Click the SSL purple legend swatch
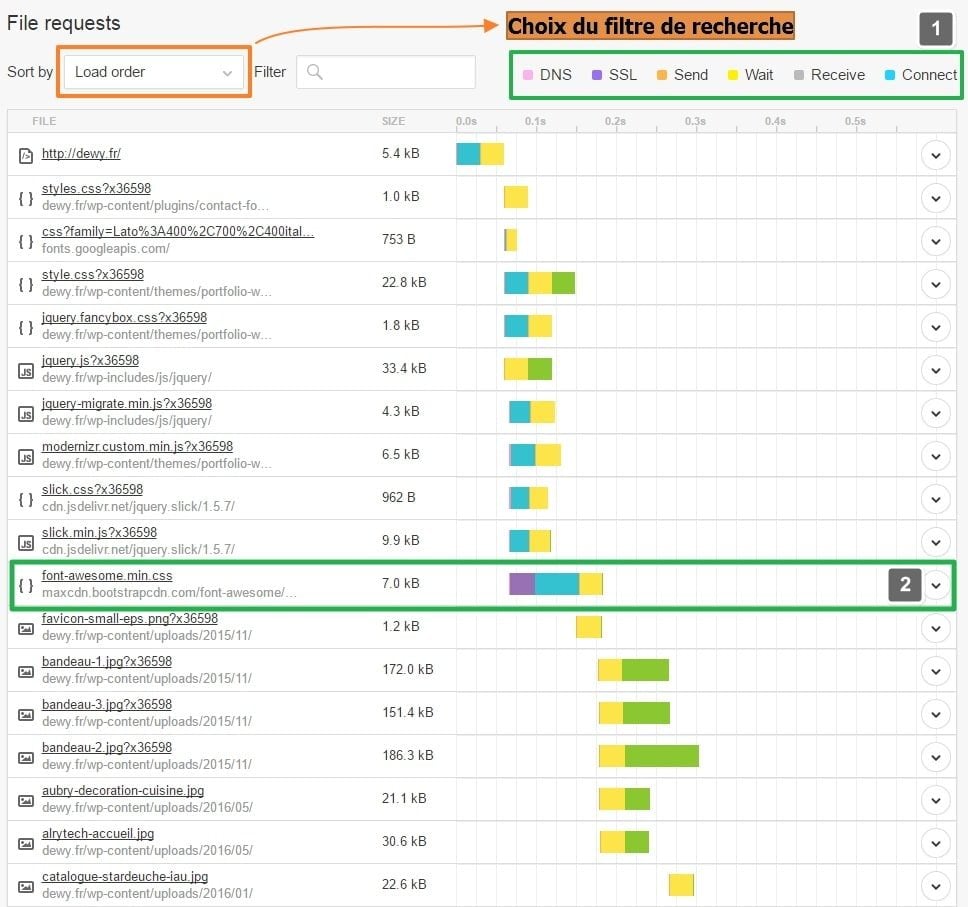Screen dimensions: 968x907 (597, 75)
